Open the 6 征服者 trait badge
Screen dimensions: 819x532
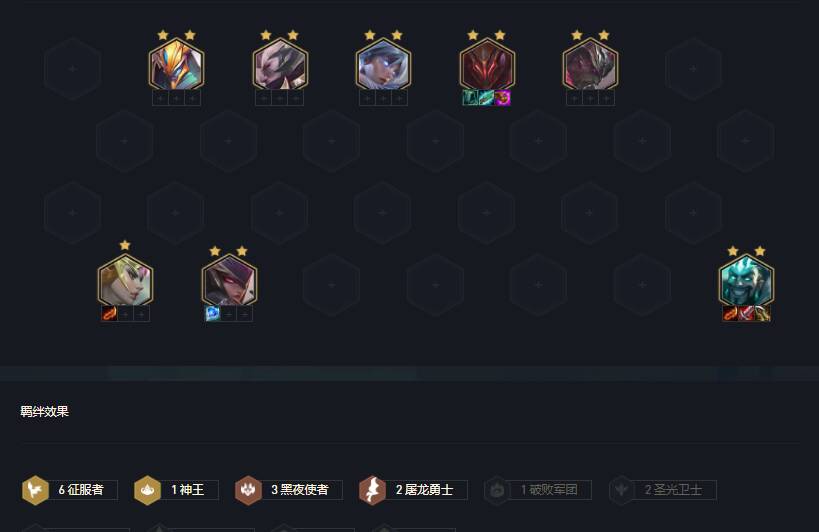click(69, 490)
